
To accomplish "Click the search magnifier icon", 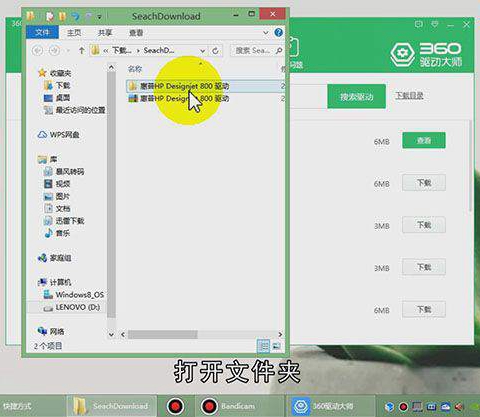I will pyautogui.click(x=279, y=51).
